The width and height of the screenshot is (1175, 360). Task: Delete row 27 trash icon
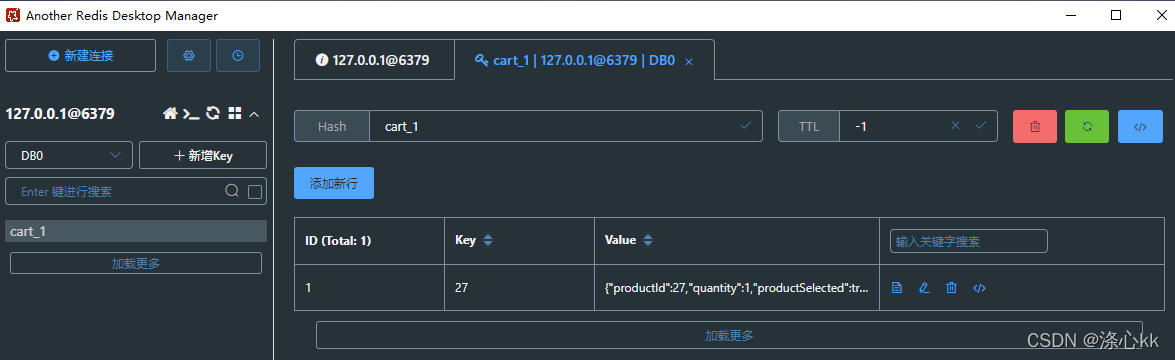(951, 287)
